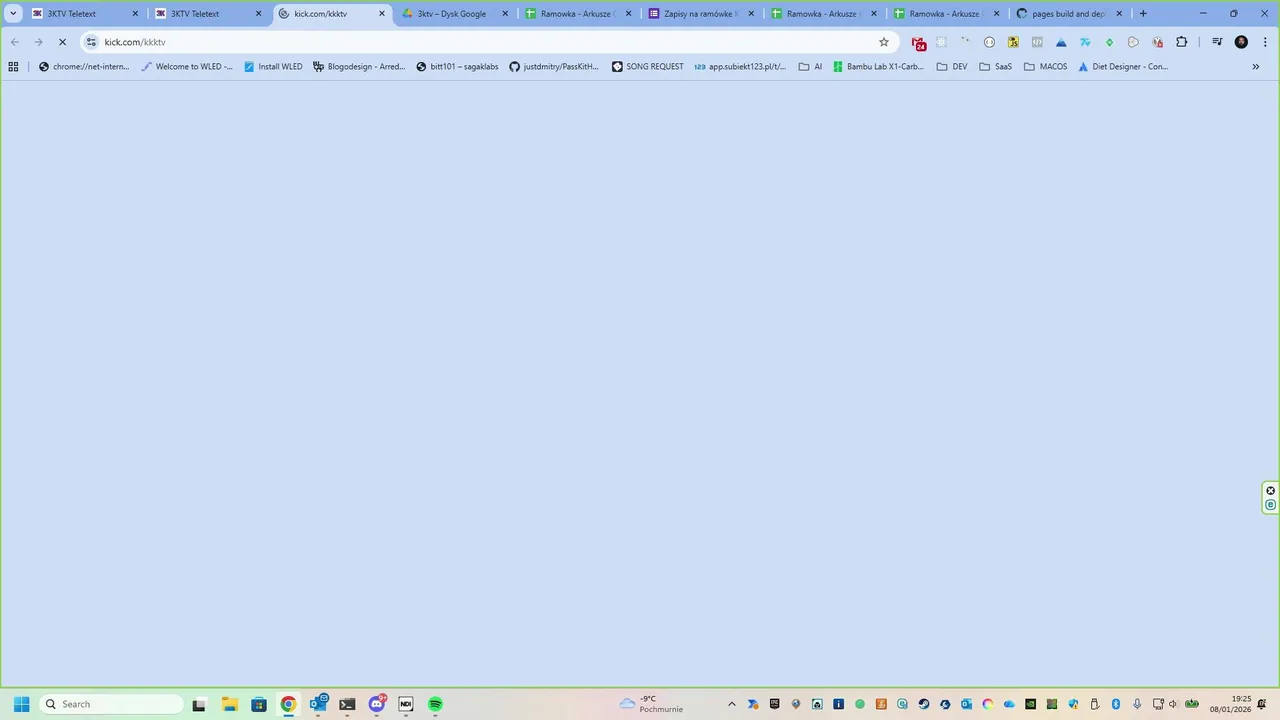
Task: Open Task View on the taskbar
Action: pos(199,704)
